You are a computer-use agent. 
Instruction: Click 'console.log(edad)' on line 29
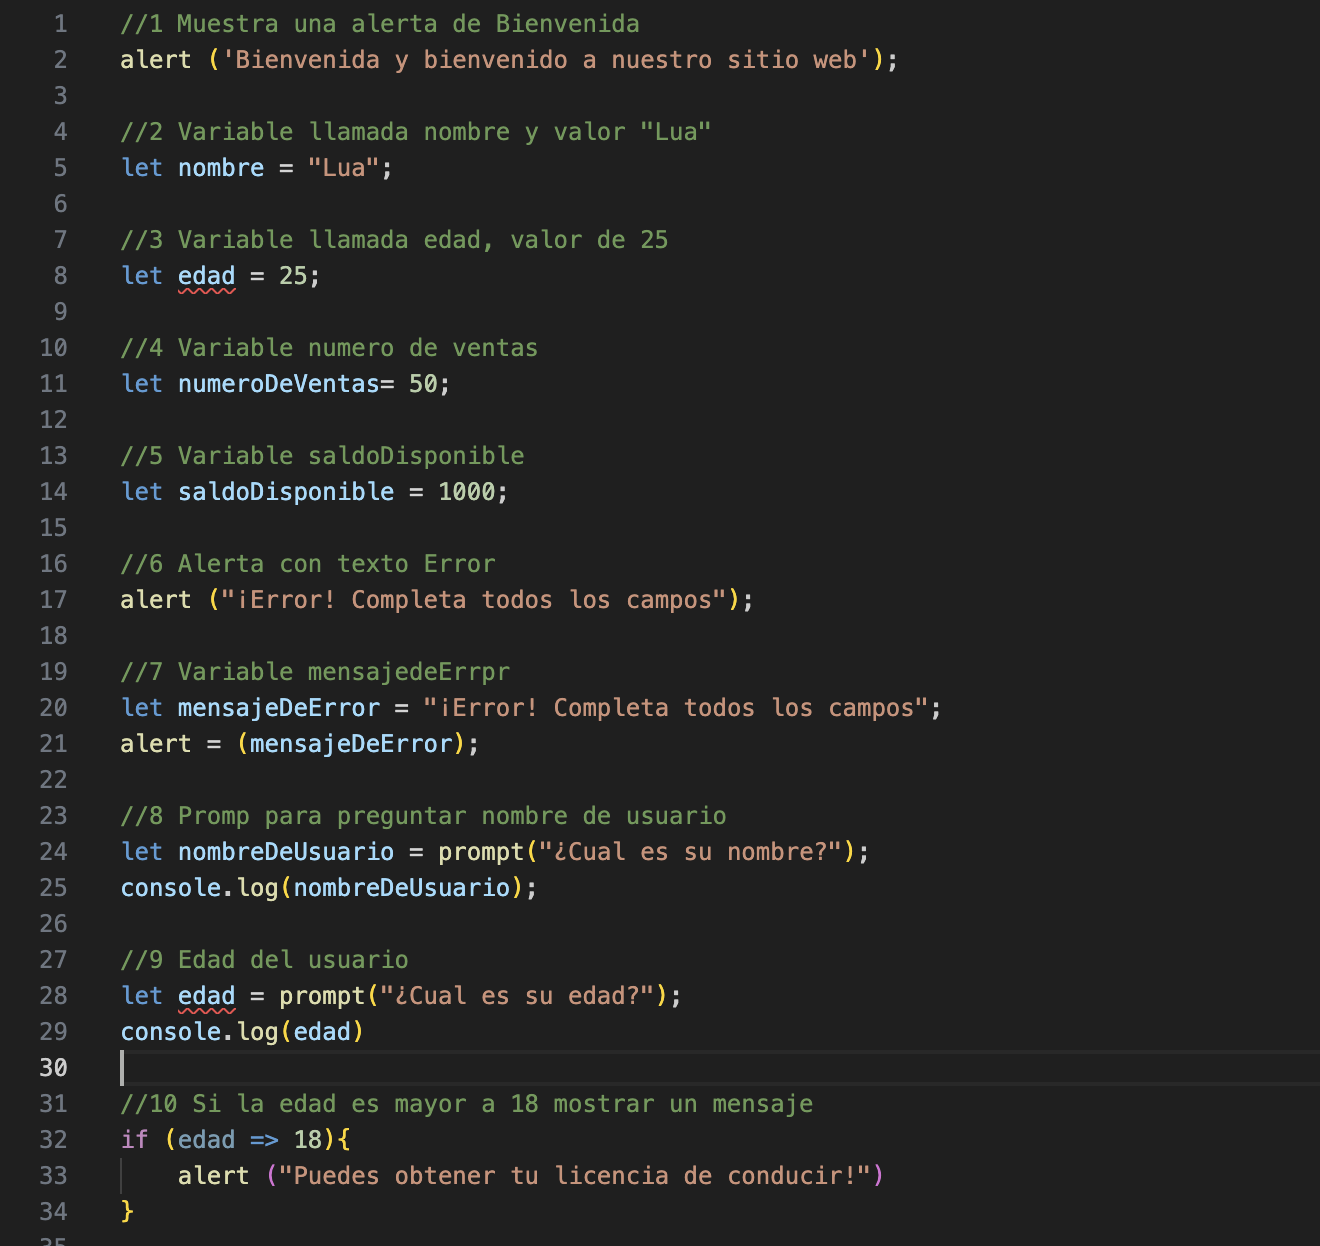(x=242, y=1032)
